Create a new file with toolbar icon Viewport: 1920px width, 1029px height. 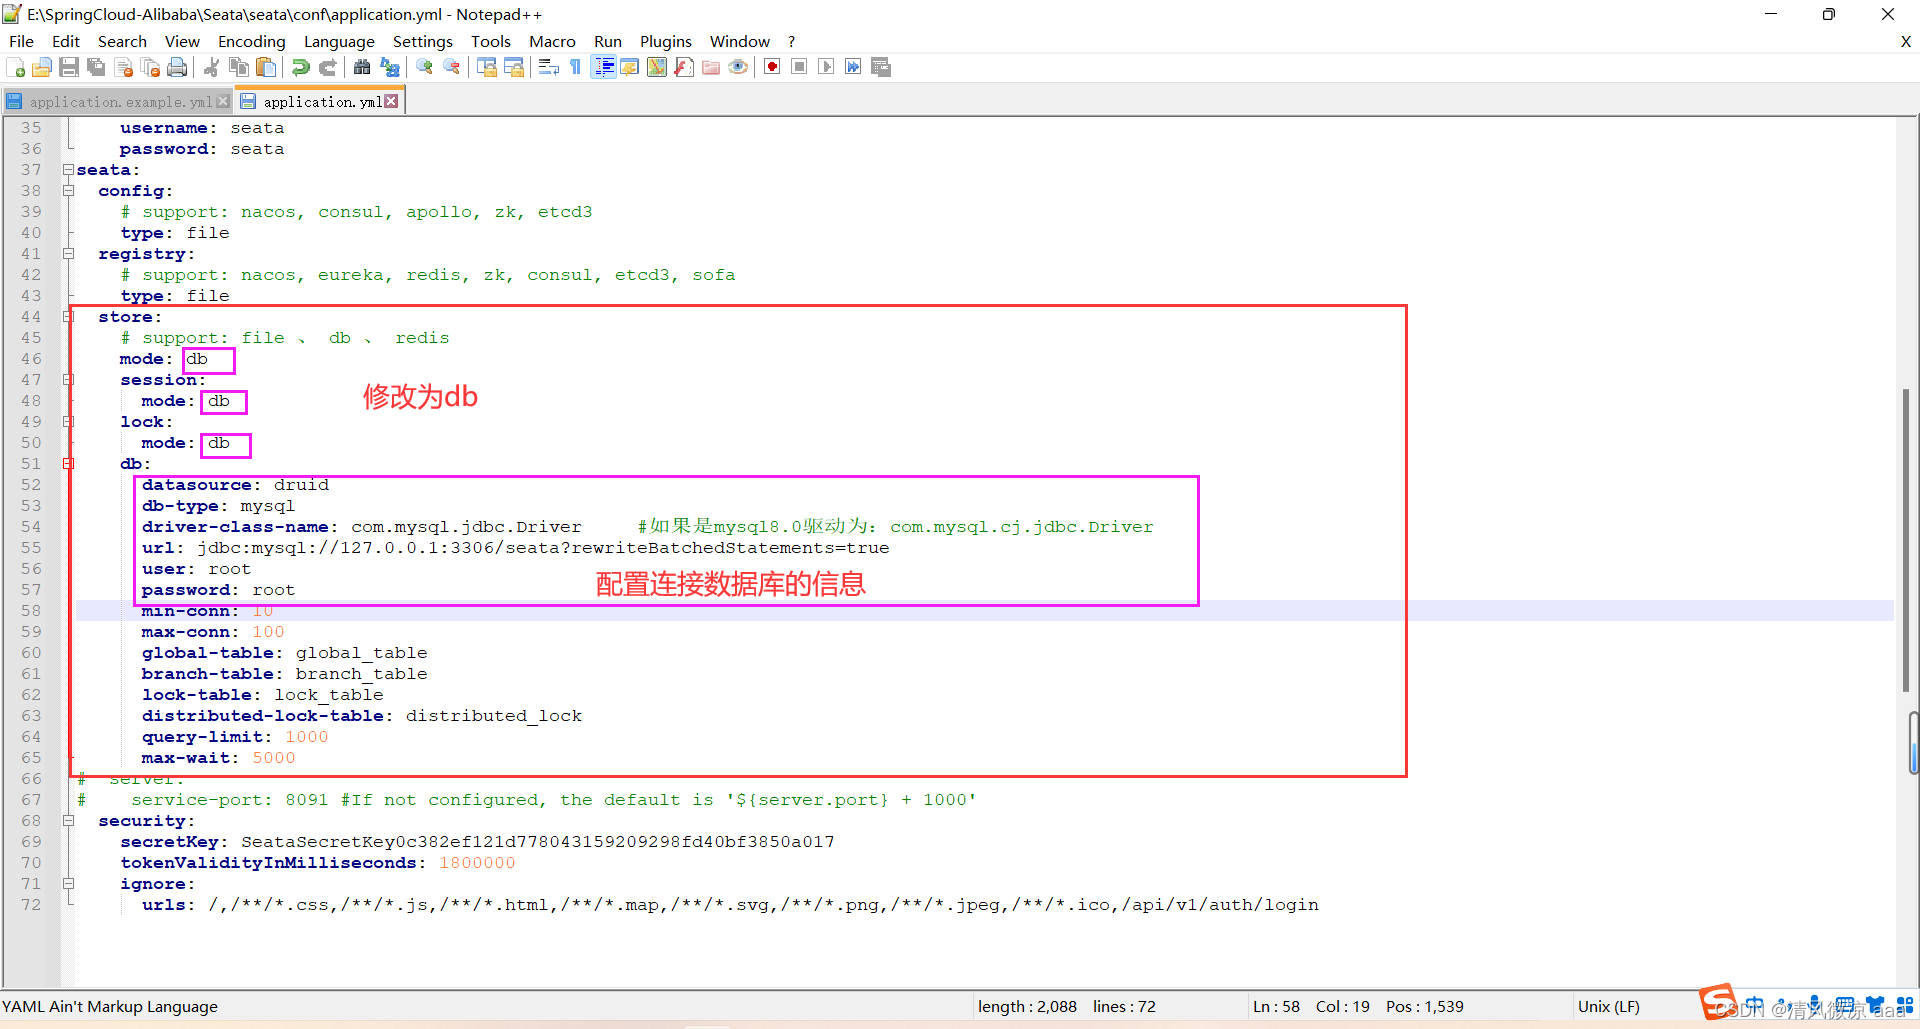point(15,67)
